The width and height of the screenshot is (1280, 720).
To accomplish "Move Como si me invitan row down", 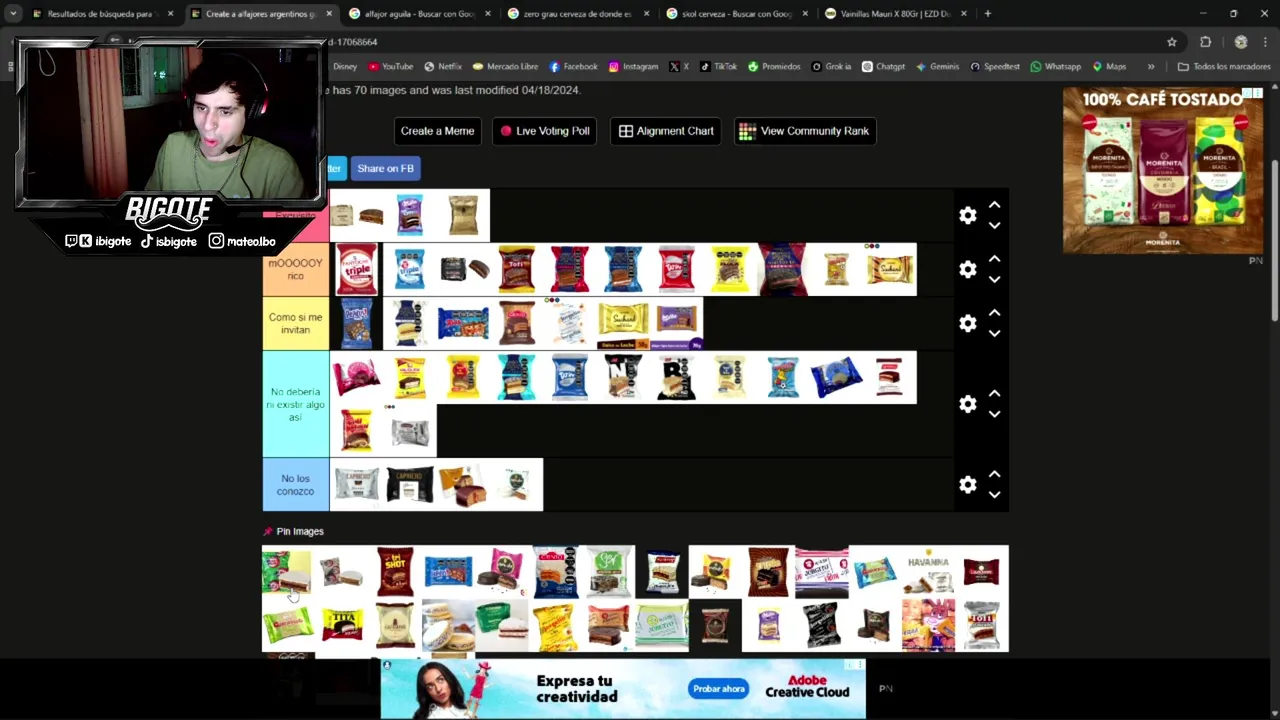I will pos(994,334).
